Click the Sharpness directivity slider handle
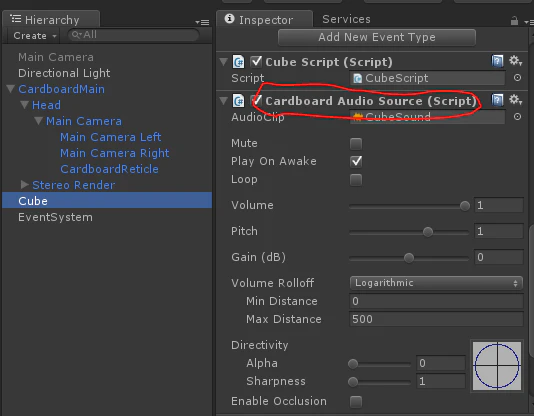Image resolution: width=534 pixels, height=416 pixels. point(353,382)
